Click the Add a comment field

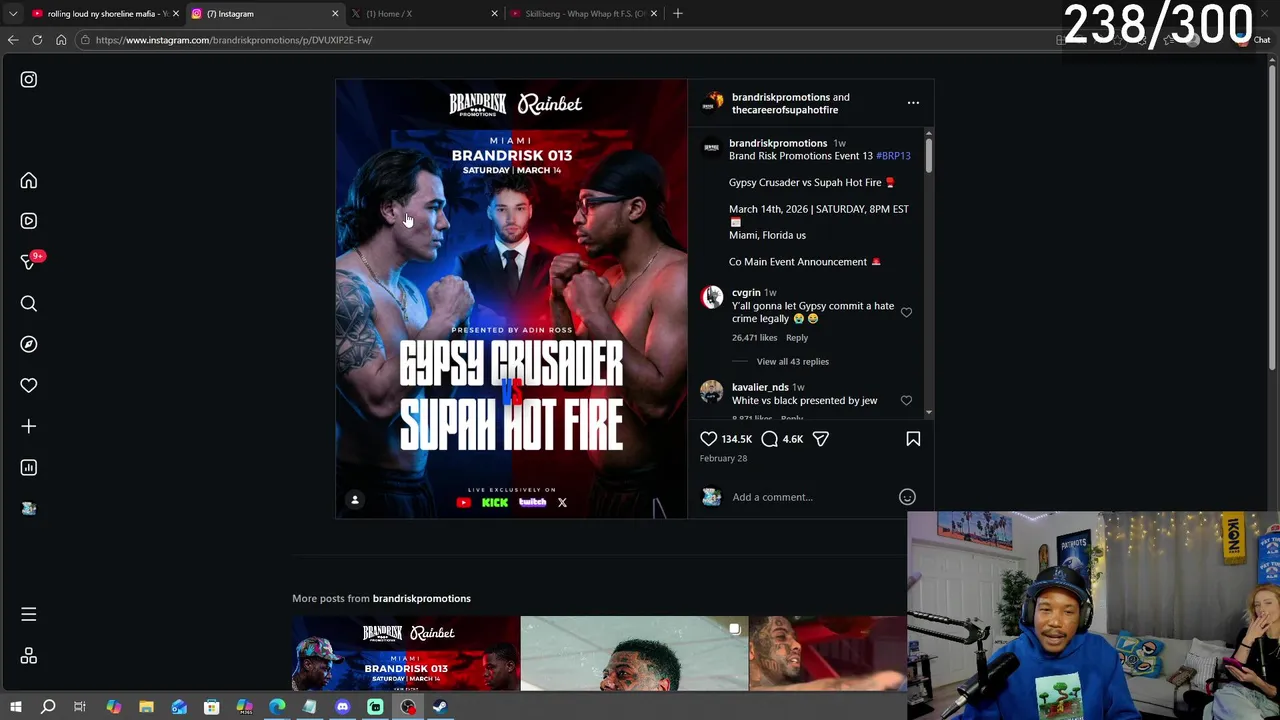[x=810, y=497]
